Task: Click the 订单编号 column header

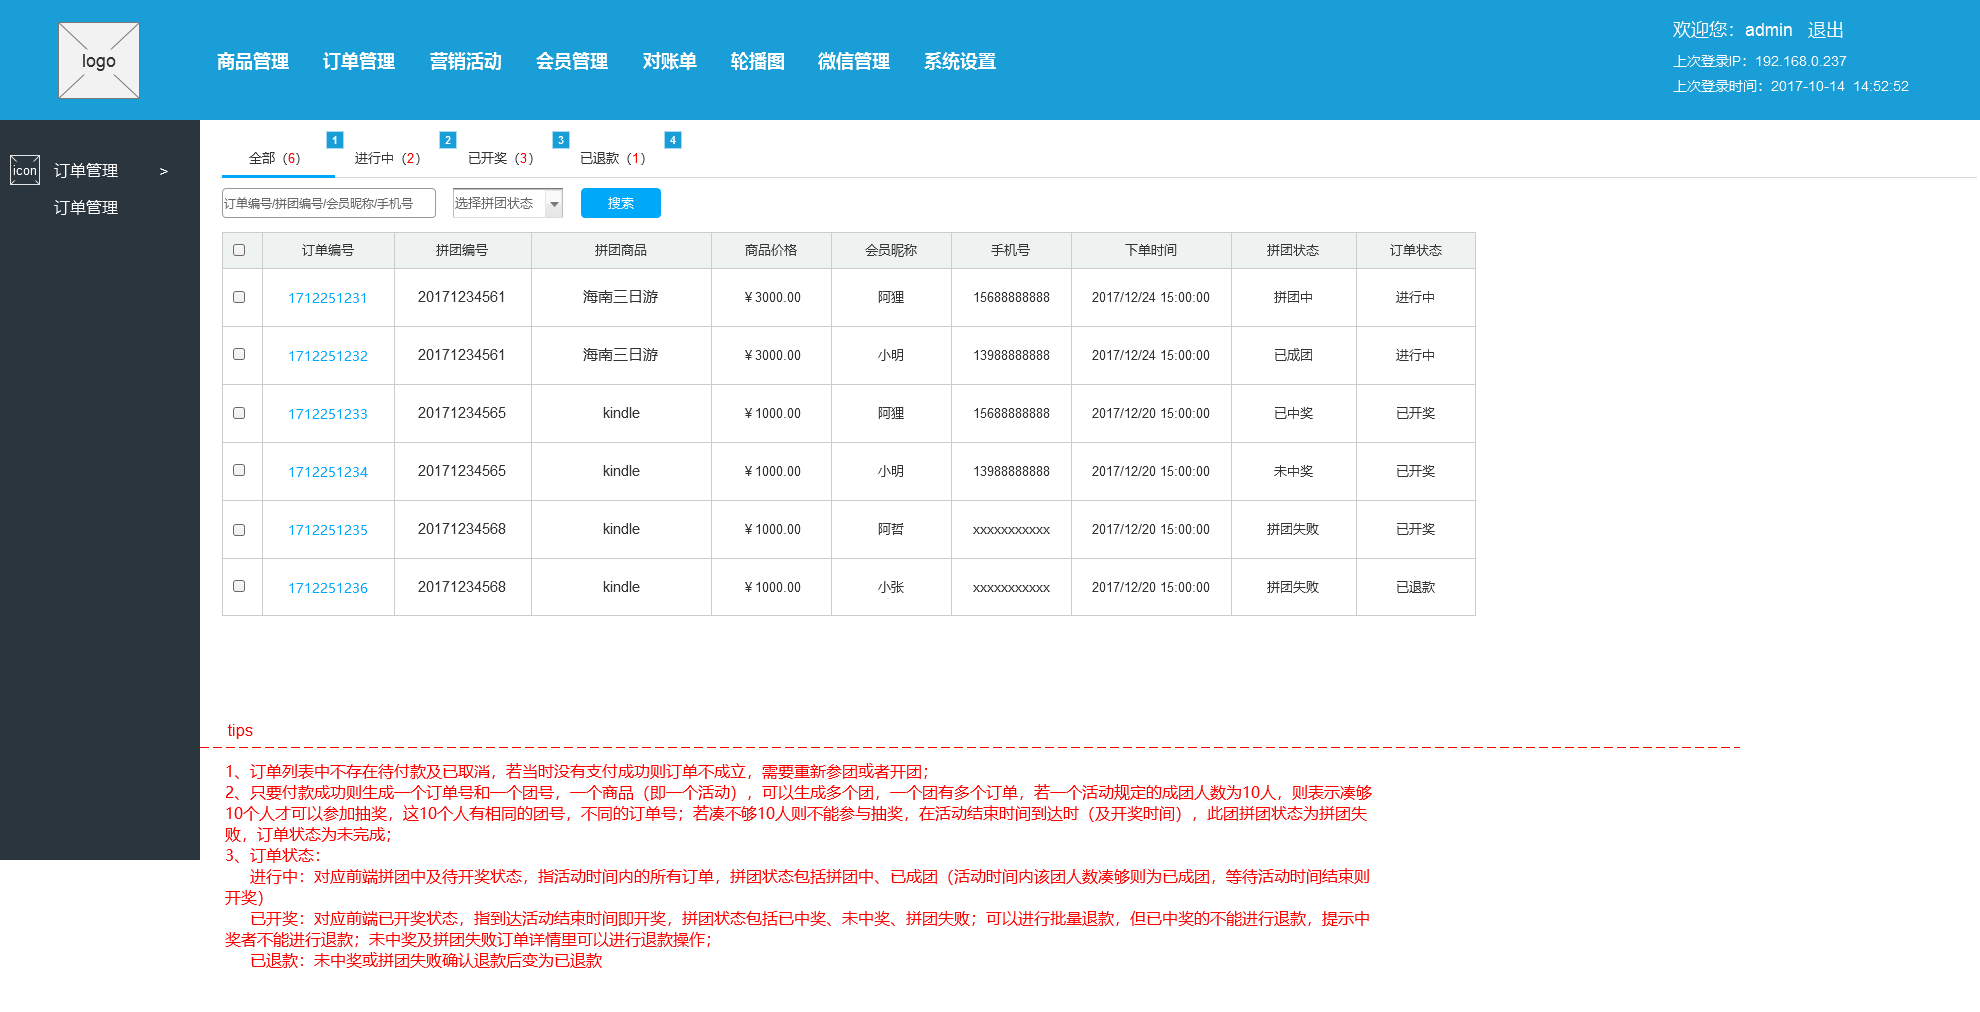Action: coord(328,250)
